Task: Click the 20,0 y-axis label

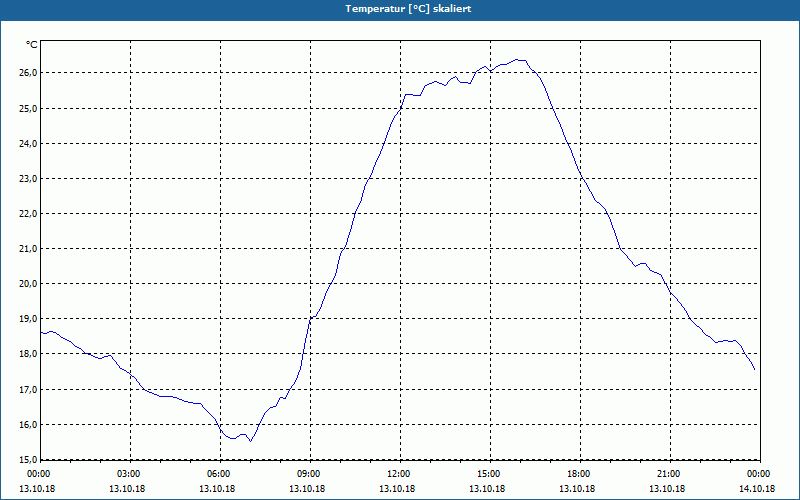Action: (28, 284)
